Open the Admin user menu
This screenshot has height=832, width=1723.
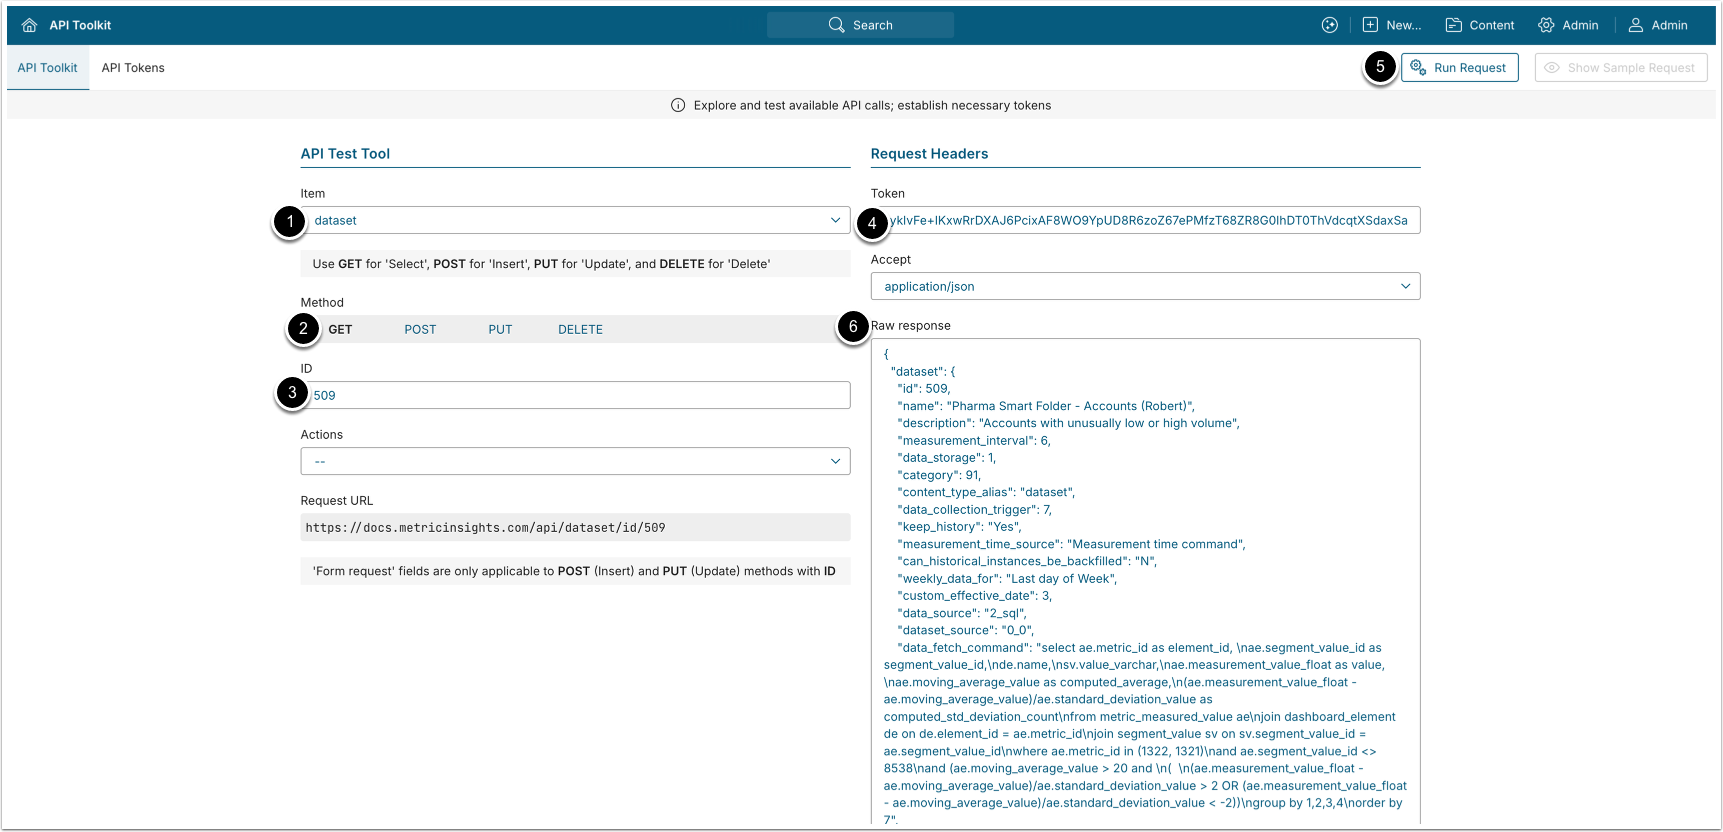(1657, 25)
